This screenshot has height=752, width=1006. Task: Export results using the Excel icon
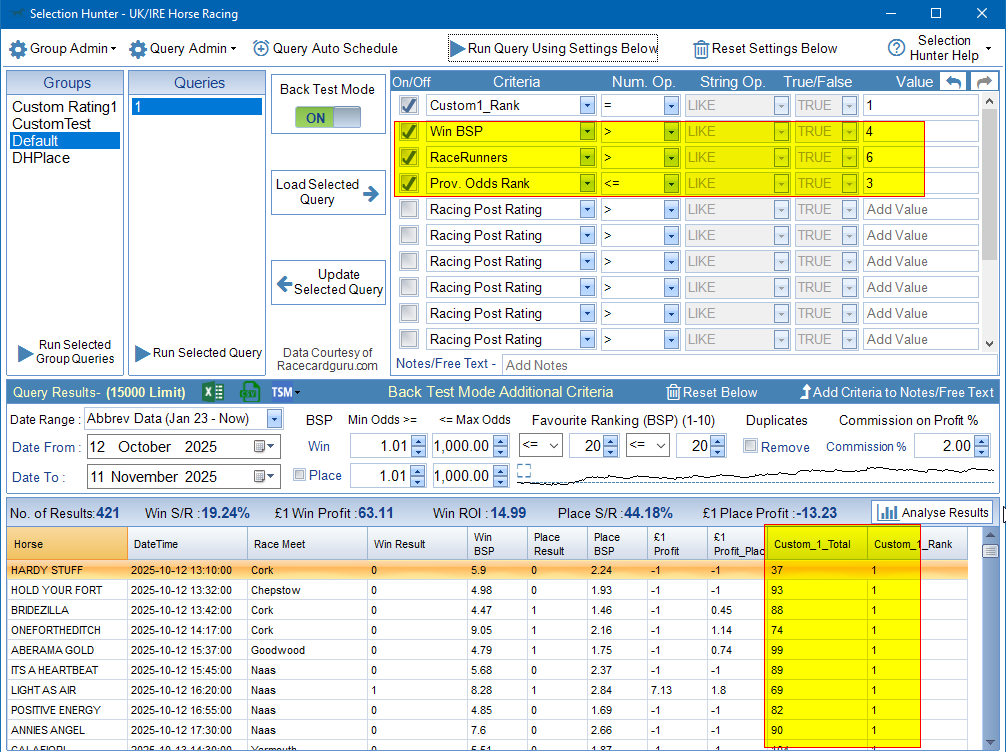coord(213,392)
